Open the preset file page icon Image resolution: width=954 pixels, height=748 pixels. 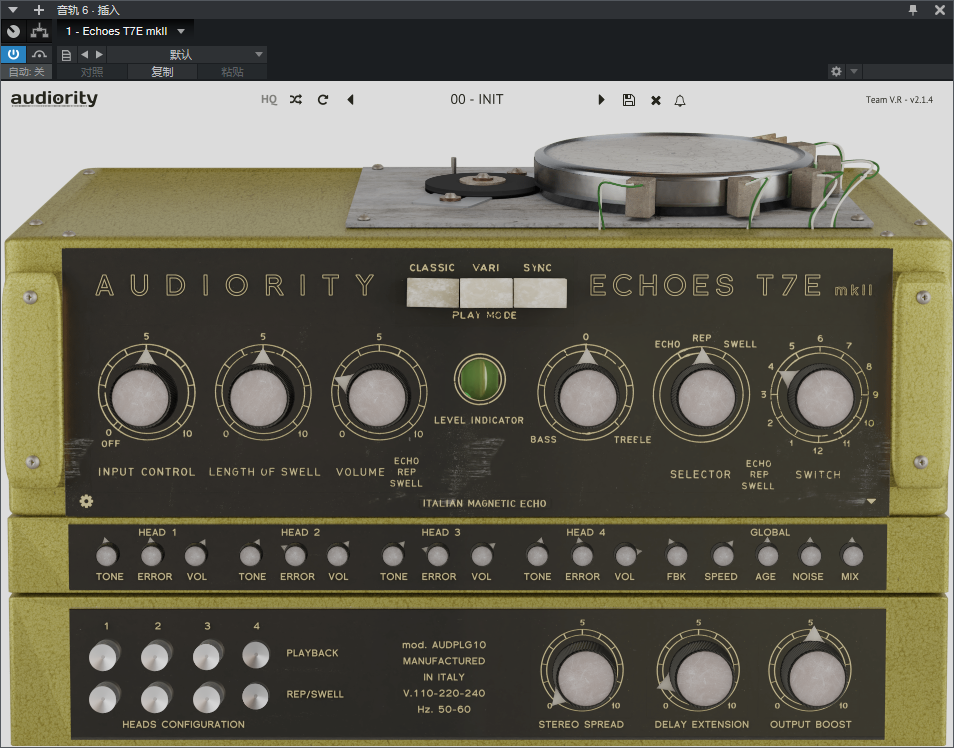66,55
